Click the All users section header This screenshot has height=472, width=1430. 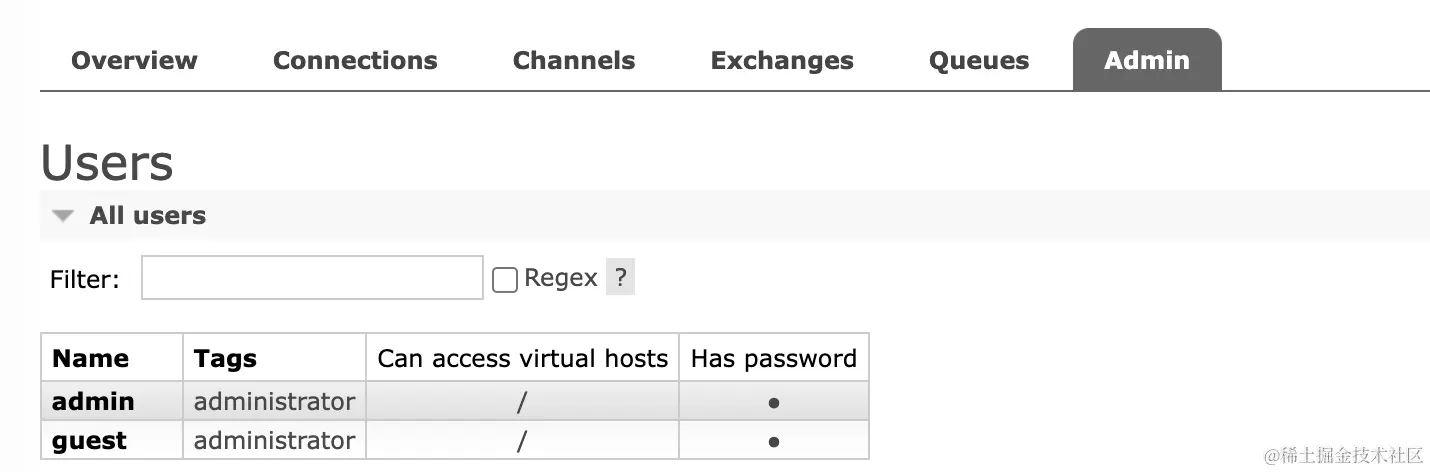(x=148, y=216)
